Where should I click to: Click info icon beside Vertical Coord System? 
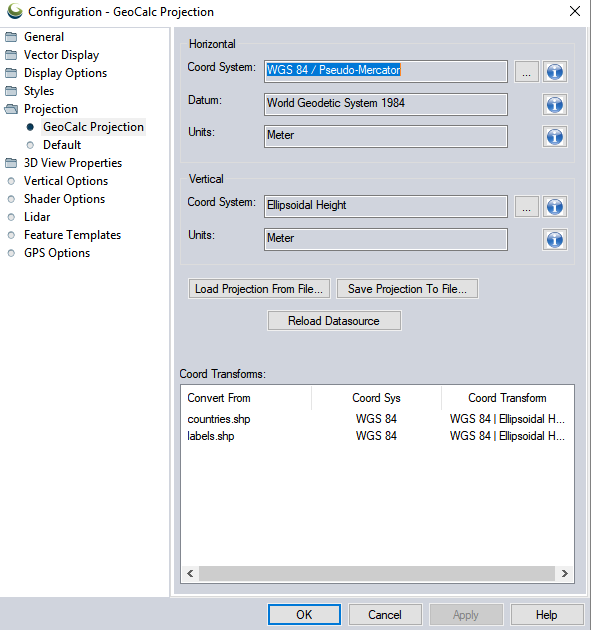coord(554,207)
